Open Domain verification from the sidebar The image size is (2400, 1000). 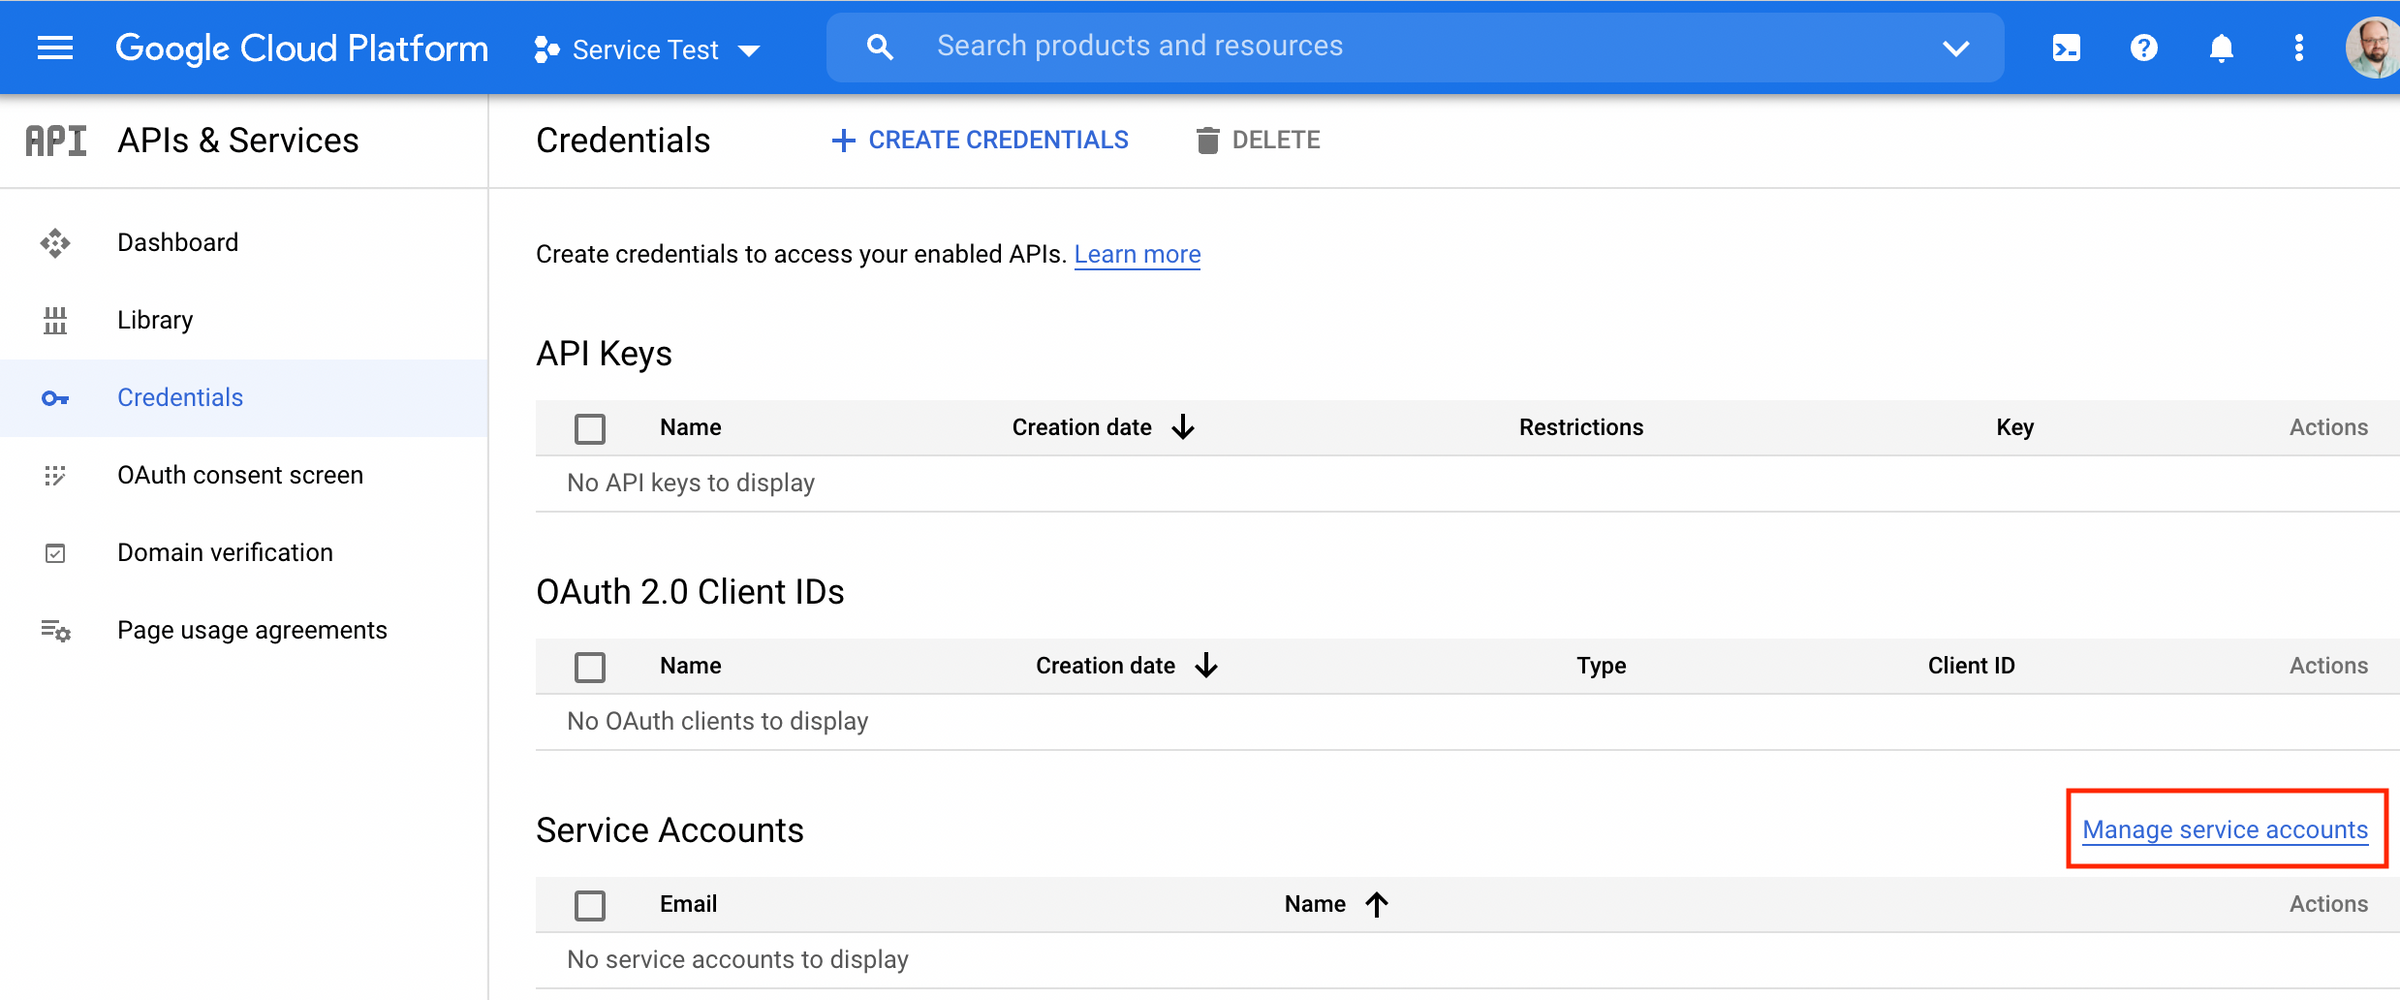225,552
